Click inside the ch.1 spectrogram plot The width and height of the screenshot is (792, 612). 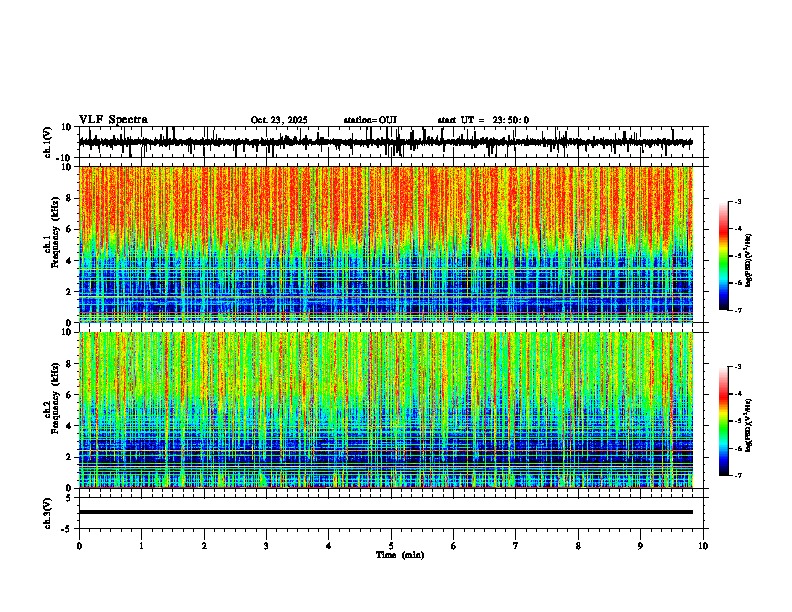(x=386, y=244)
